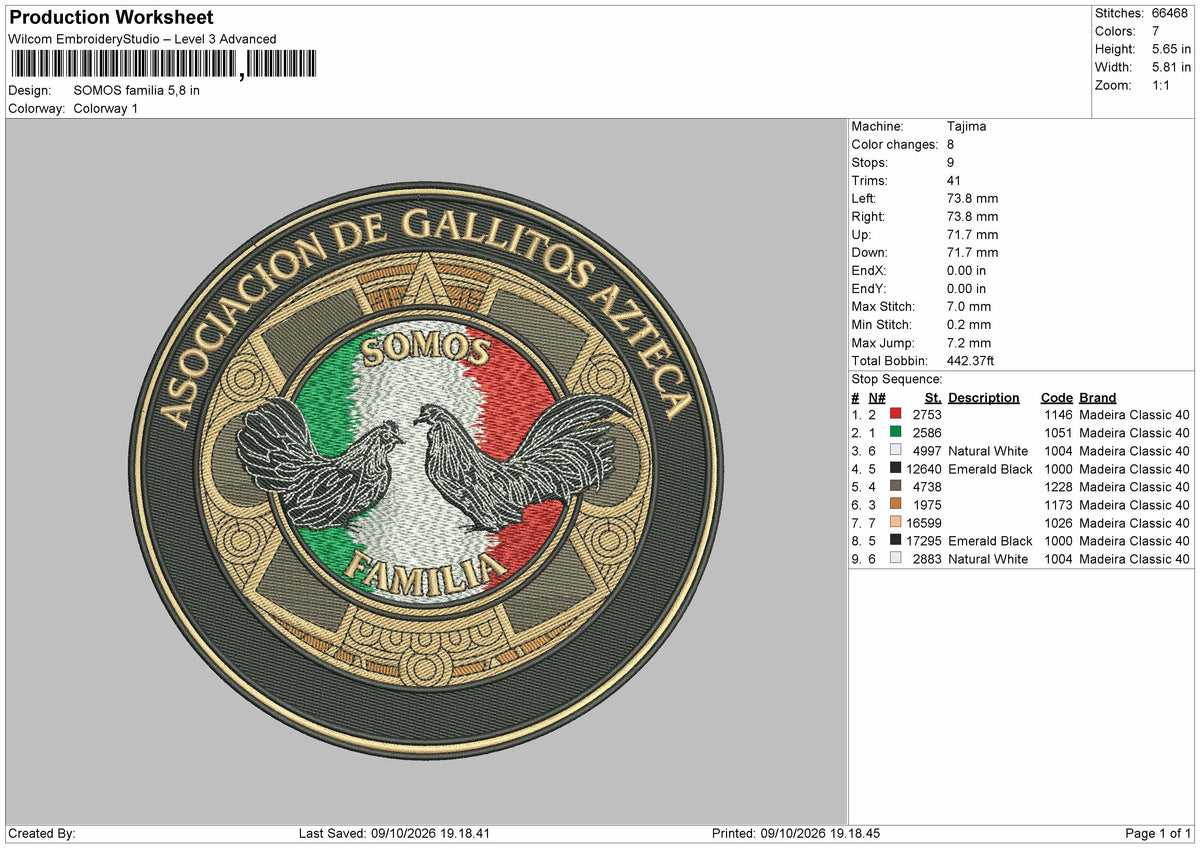1200x848 pixels.
Task: Click the "Brand" column header
Action: (x=1098, y=397)
